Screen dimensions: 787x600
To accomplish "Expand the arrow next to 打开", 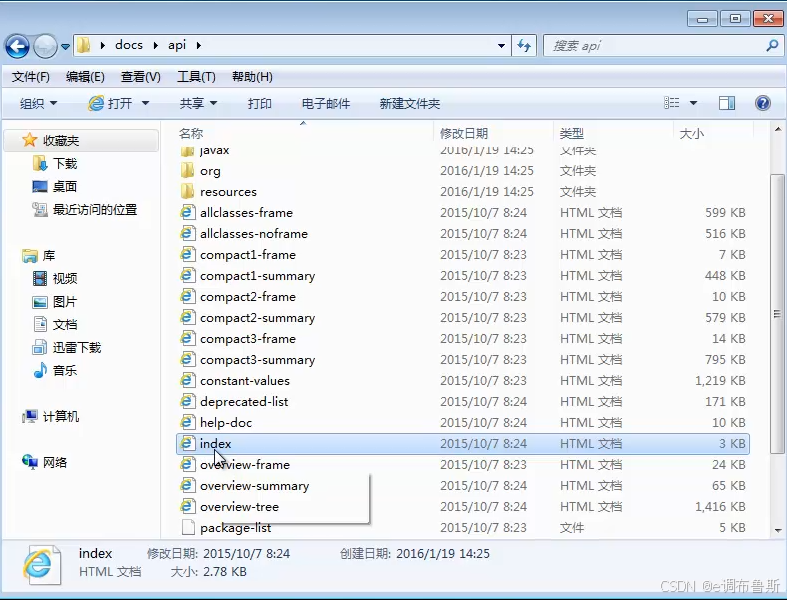I will coord(146,103).
